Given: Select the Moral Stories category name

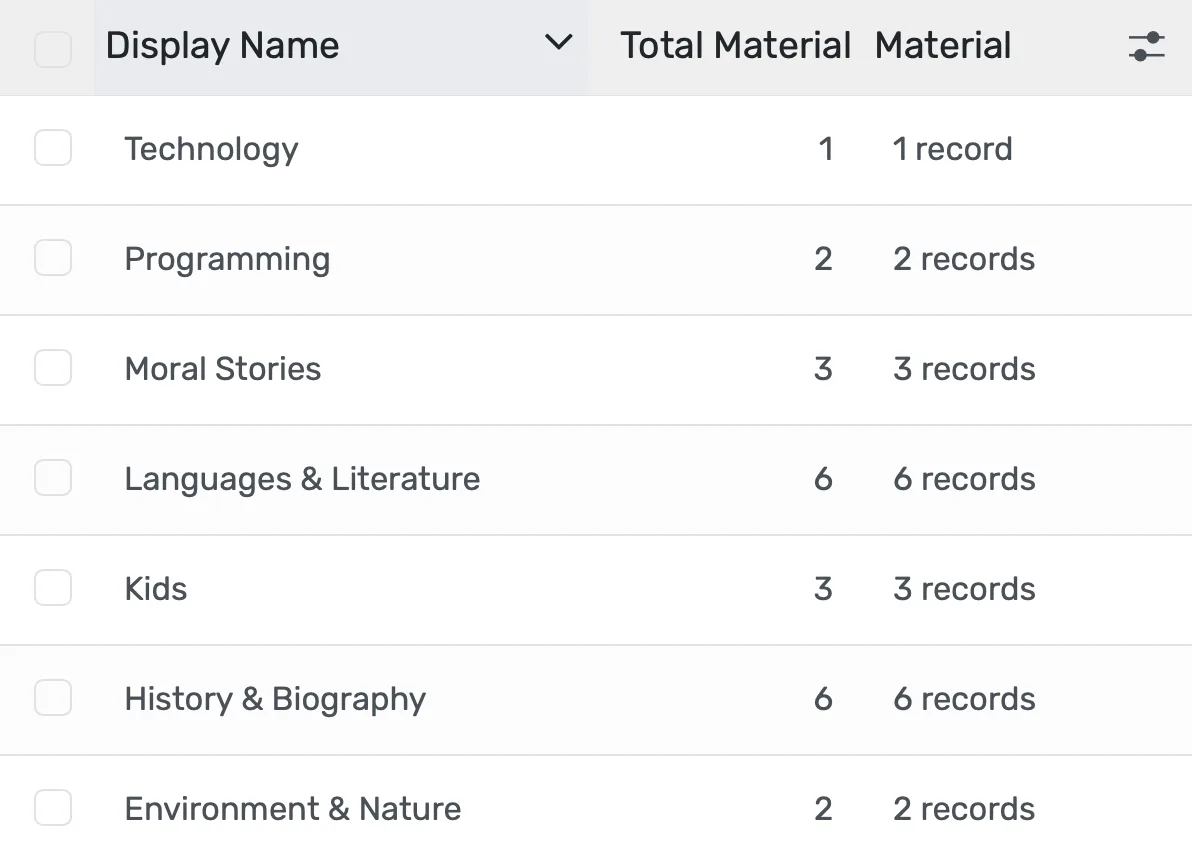Looking at the screenshot, I should point(222,368).
